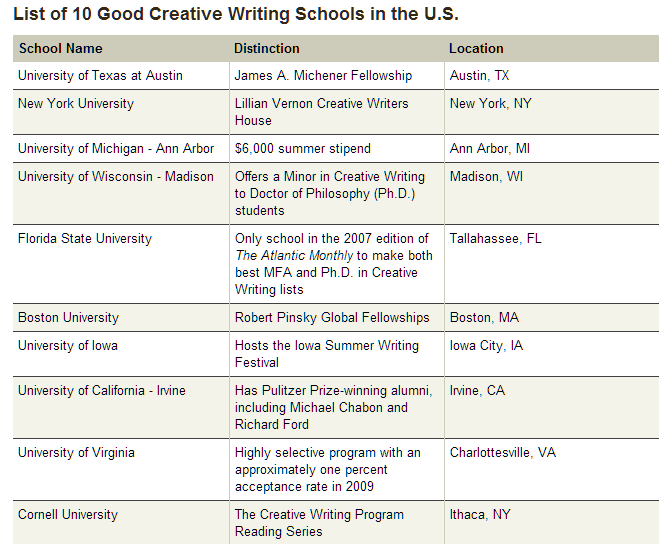Select University of Michigan - Ann Arbor

click(x=116, y=148)
